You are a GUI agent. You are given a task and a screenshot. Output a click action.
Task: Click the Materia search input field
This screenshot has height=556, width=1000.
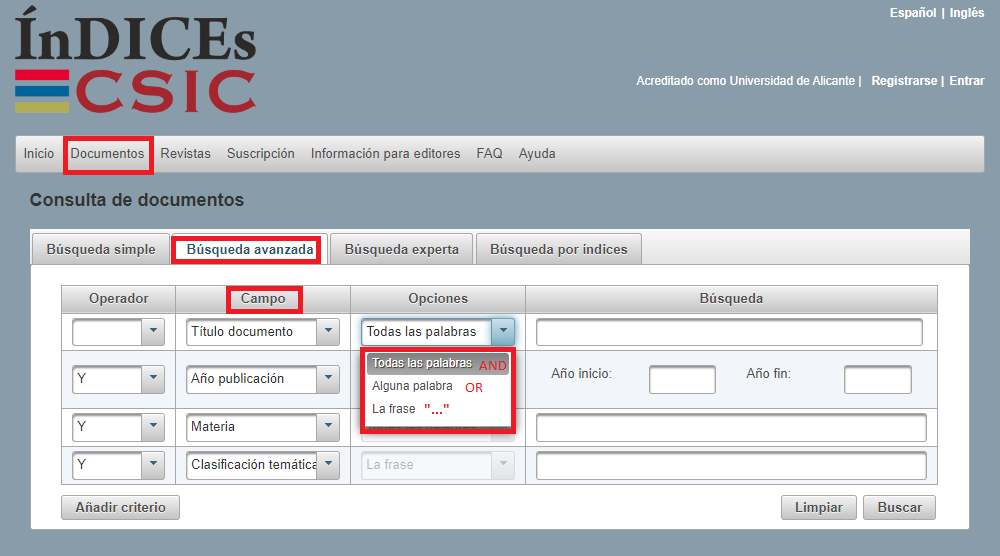click(x=732, y=427)
